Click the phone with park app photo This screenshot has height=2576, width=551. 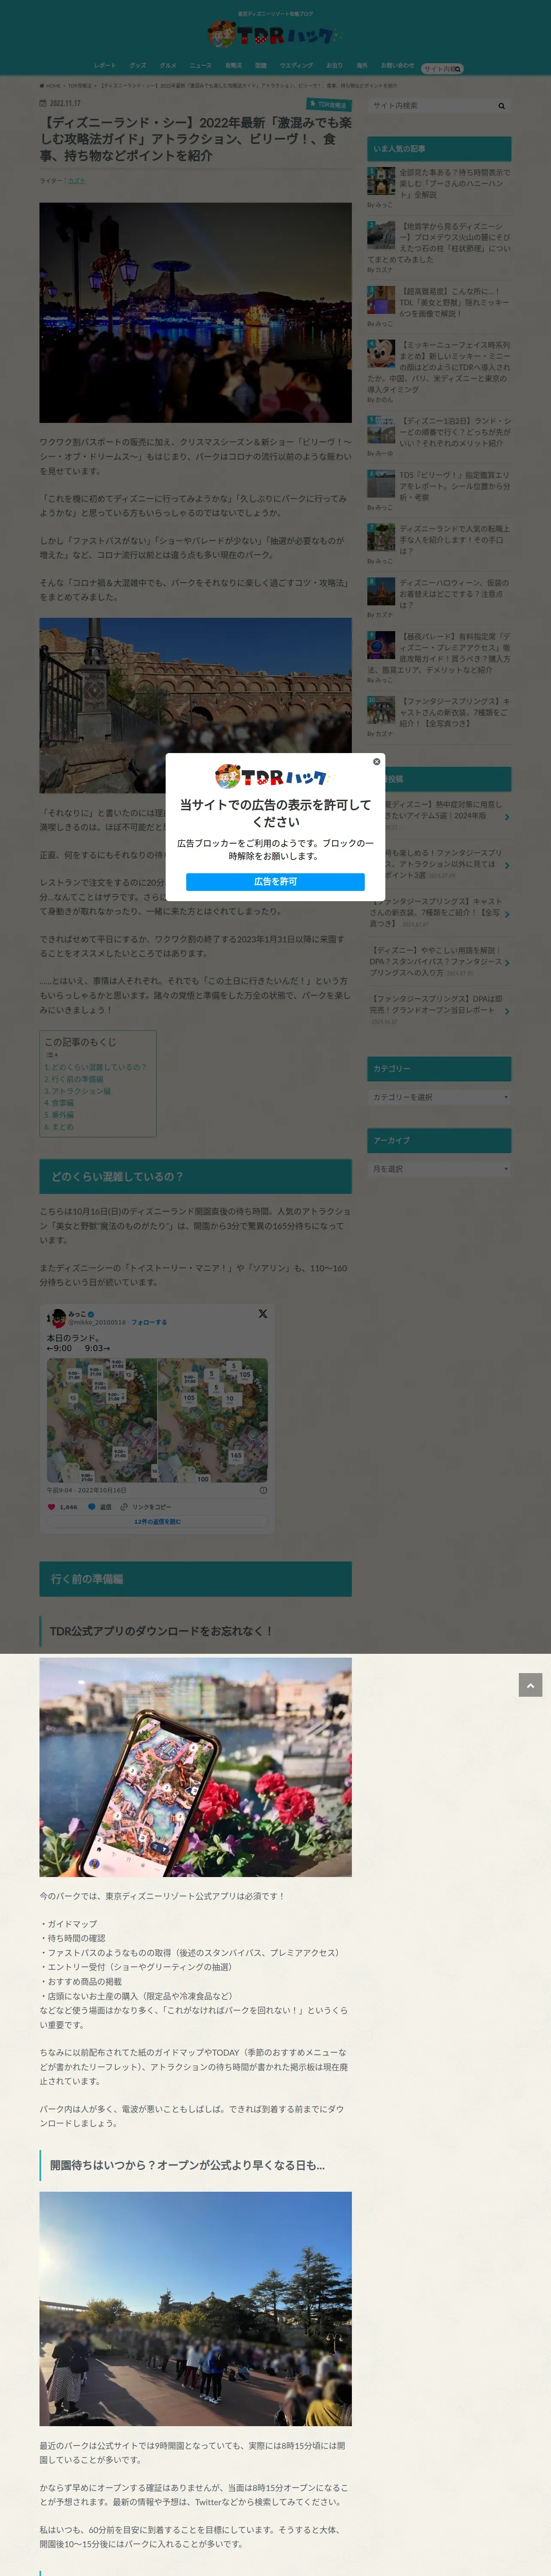click(x=195, y=1767)
